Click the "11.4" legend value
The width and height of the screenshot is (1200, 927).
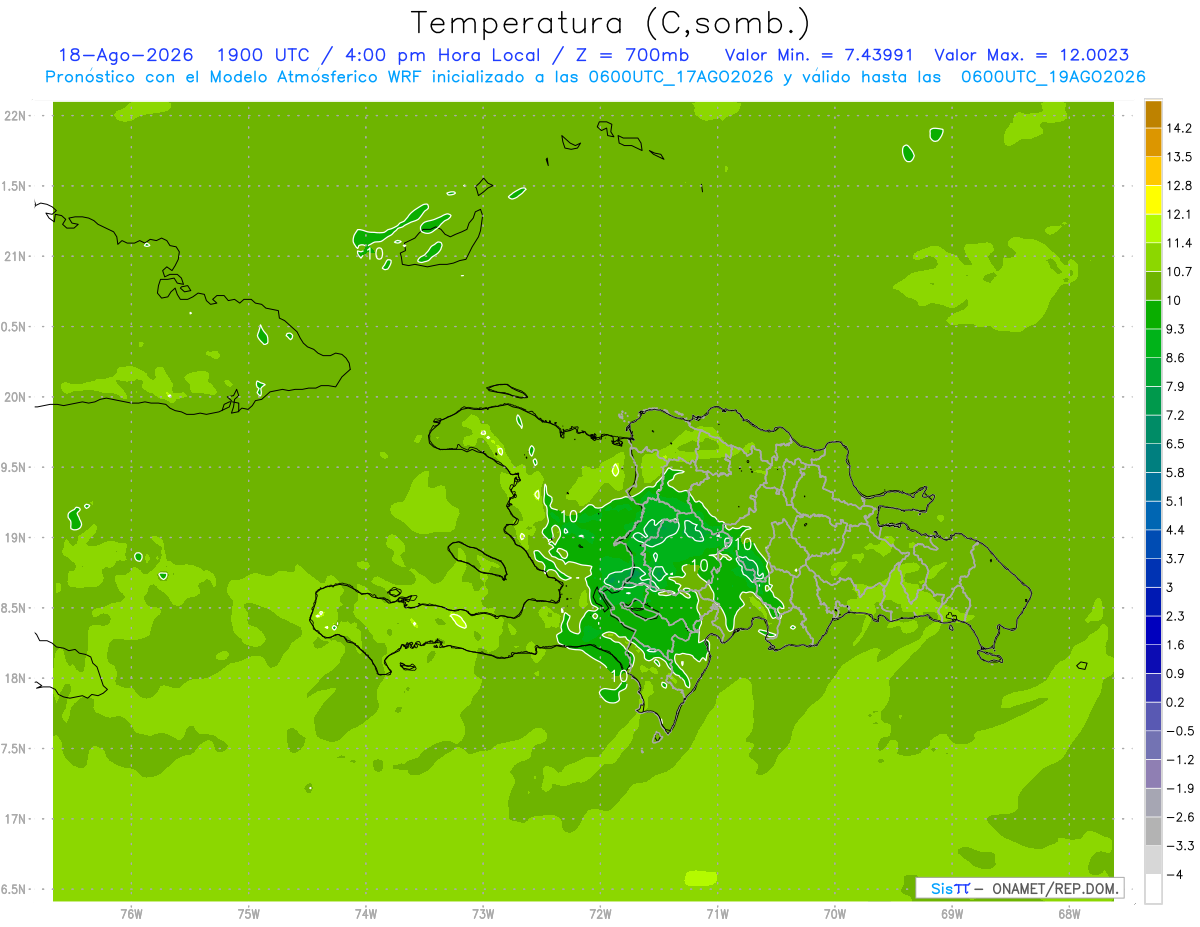click(x=1179, y=243)
